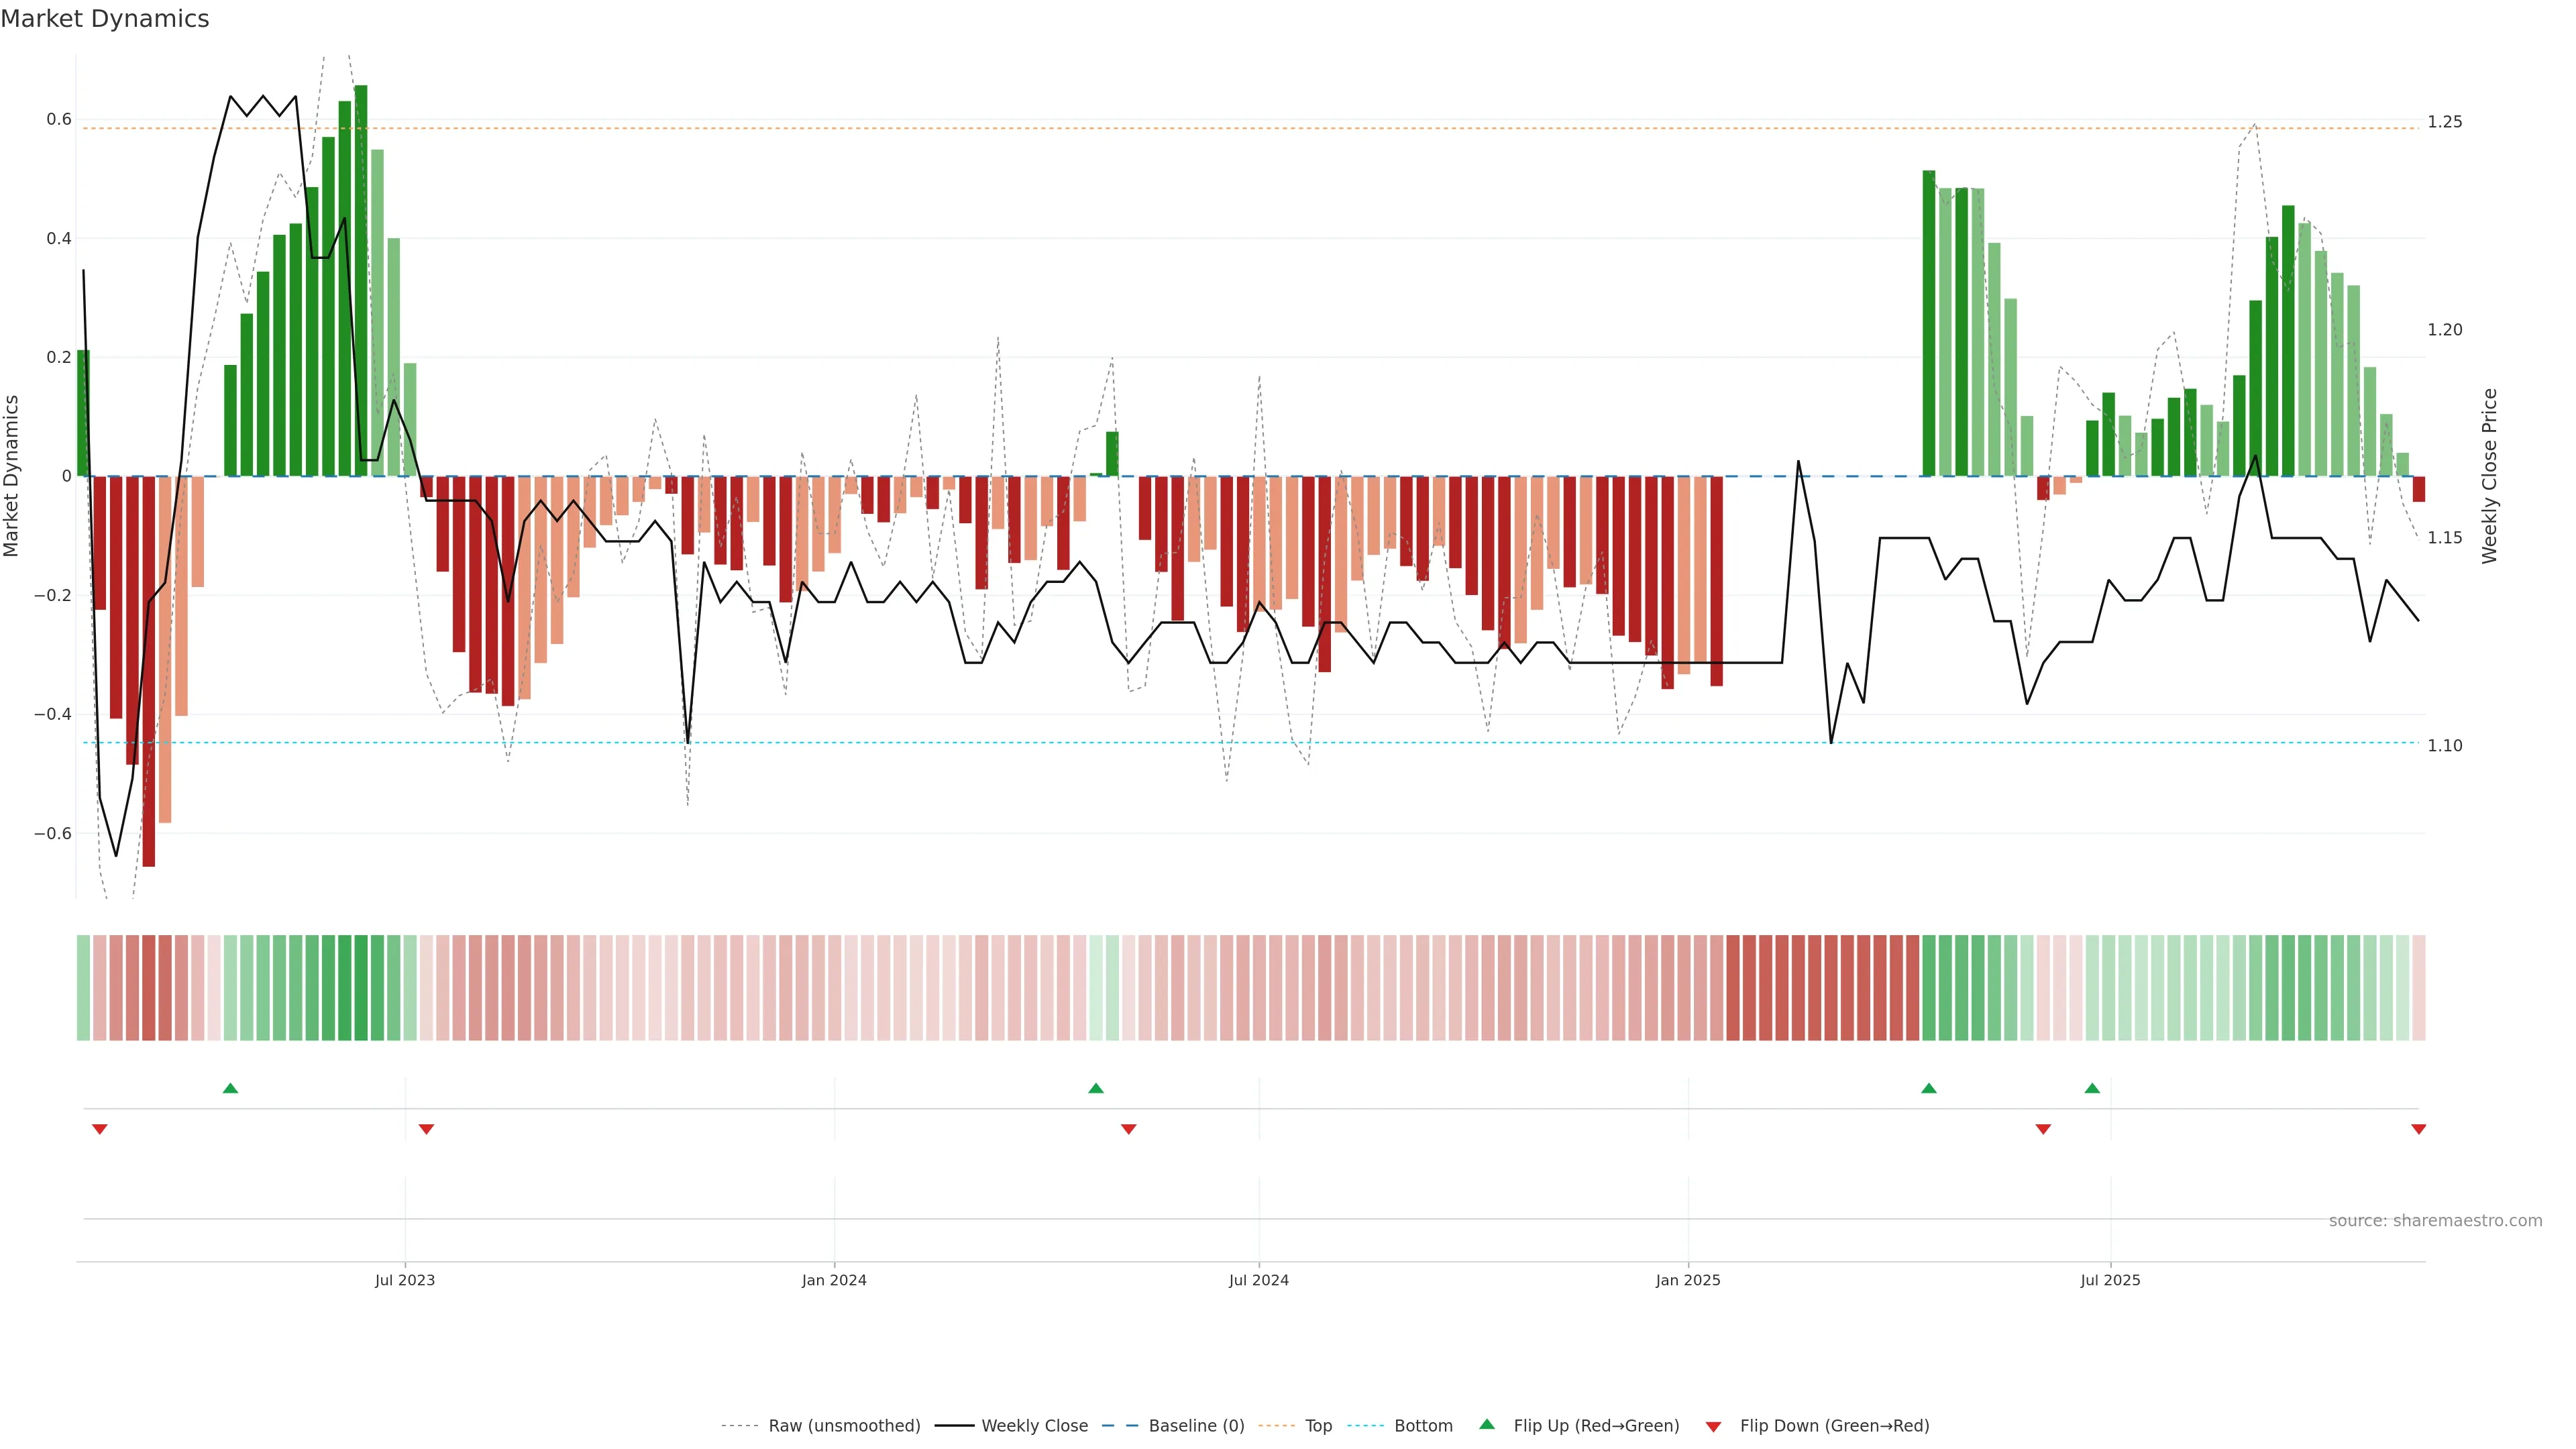Click the Flip Up legend triangle icon
Image resolution: width=2576 pixels, height=1449 pixels.
point(1487,1424)
